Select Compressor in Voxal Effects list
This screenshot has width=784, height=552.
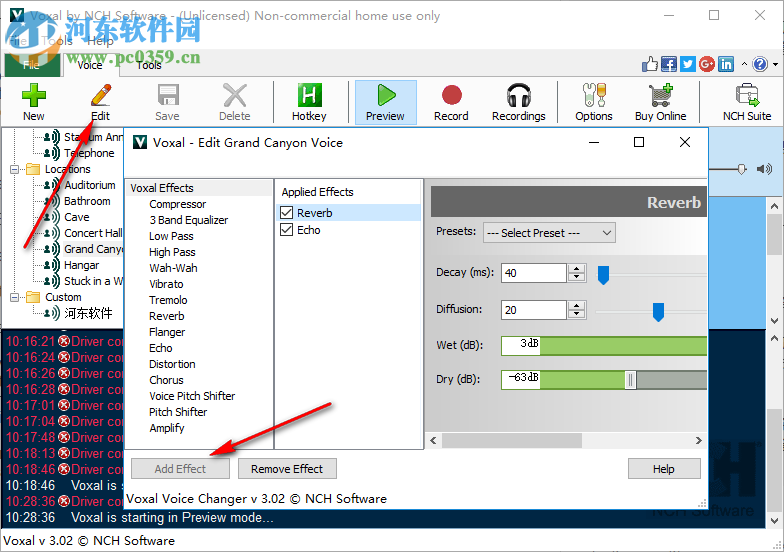click(x=178, y=204)
